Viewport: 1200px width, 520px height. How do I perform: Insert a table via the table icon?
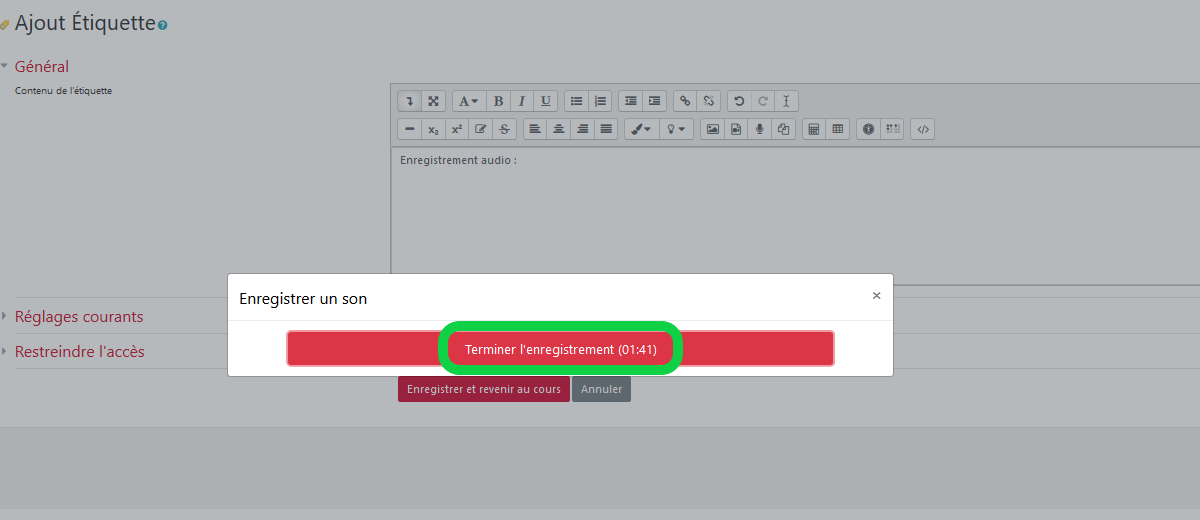[x=838, y=129]
